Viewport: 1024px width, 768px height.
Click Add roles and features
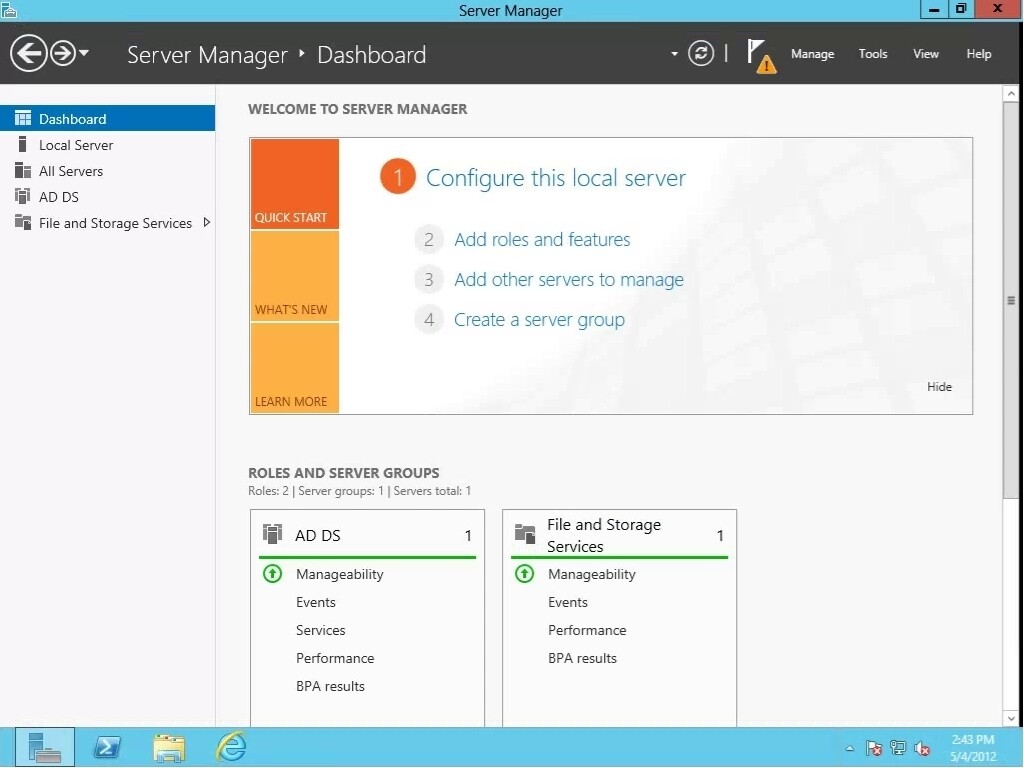tap(542, 239)
